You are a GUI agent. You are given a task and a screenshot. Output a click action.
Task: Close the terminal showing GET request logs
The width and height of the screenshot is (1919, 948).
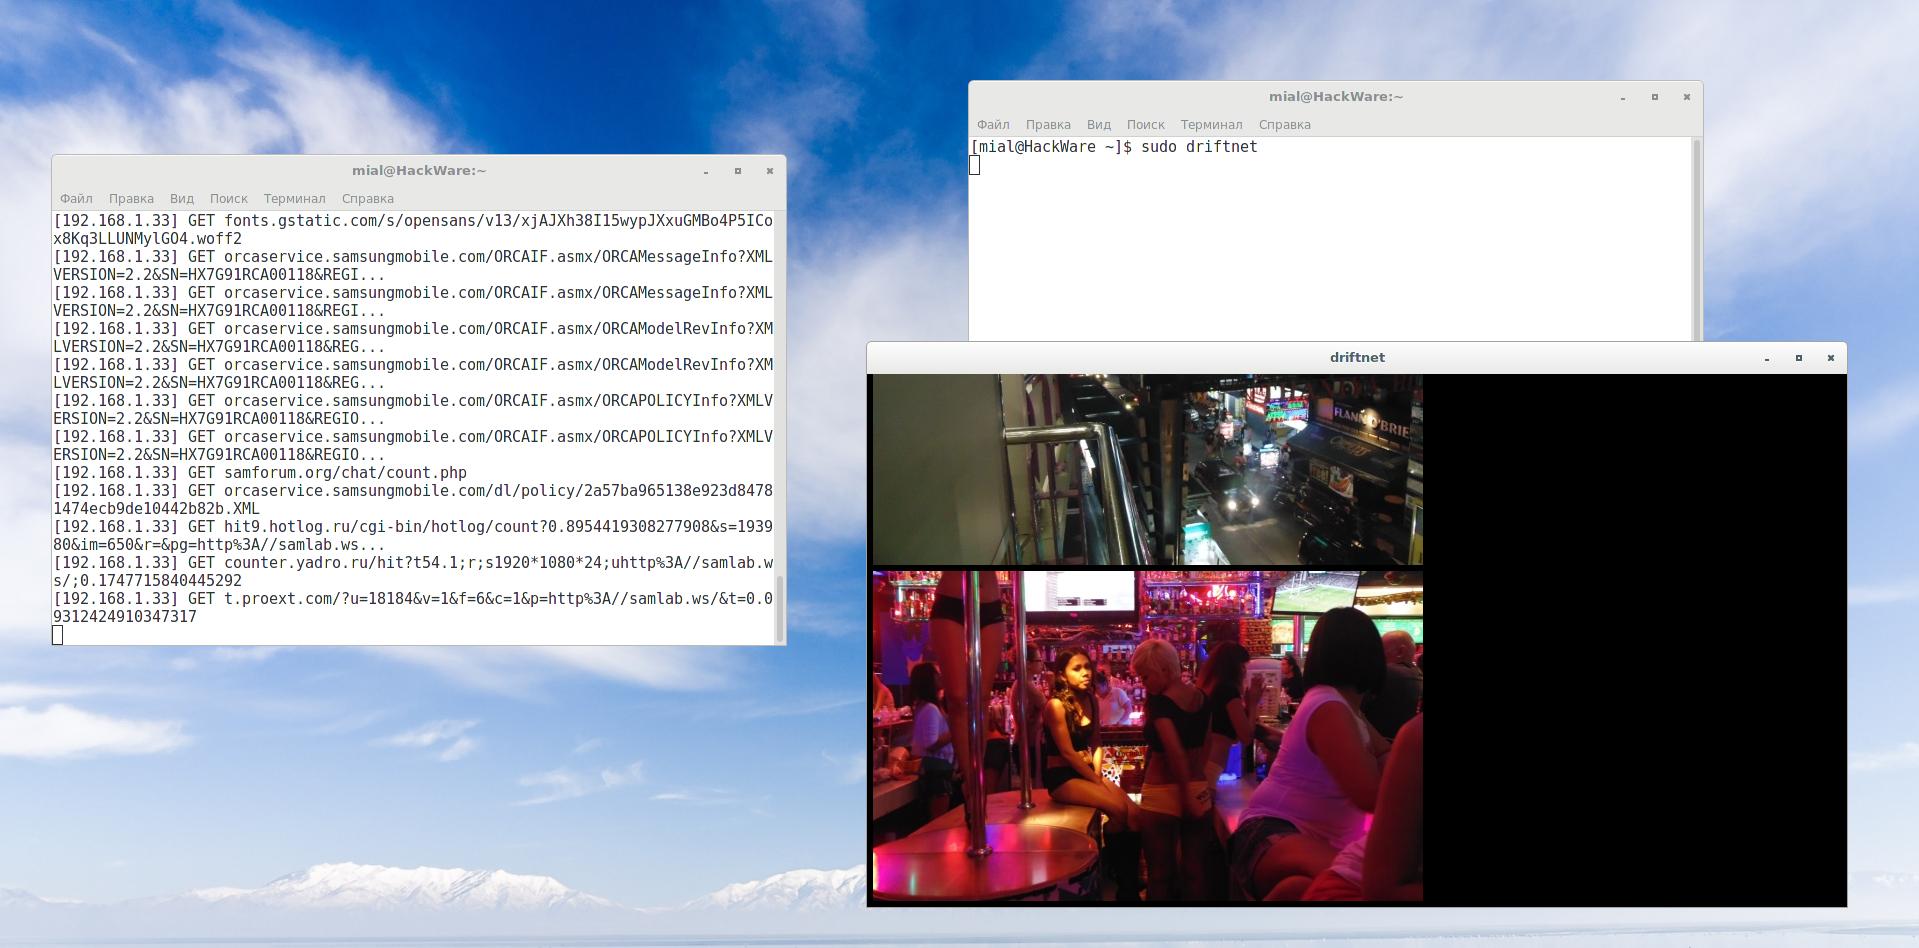[769, 171]
